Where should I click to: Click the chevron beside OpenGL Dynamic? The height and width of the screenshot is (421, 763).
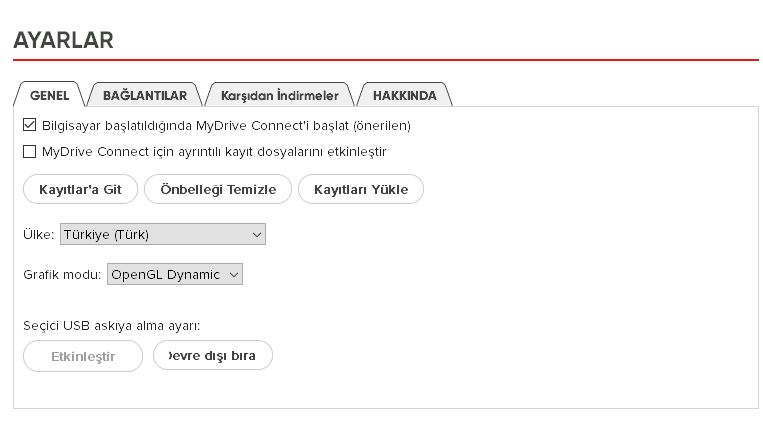pyautogui.click(x=234, y=275)
